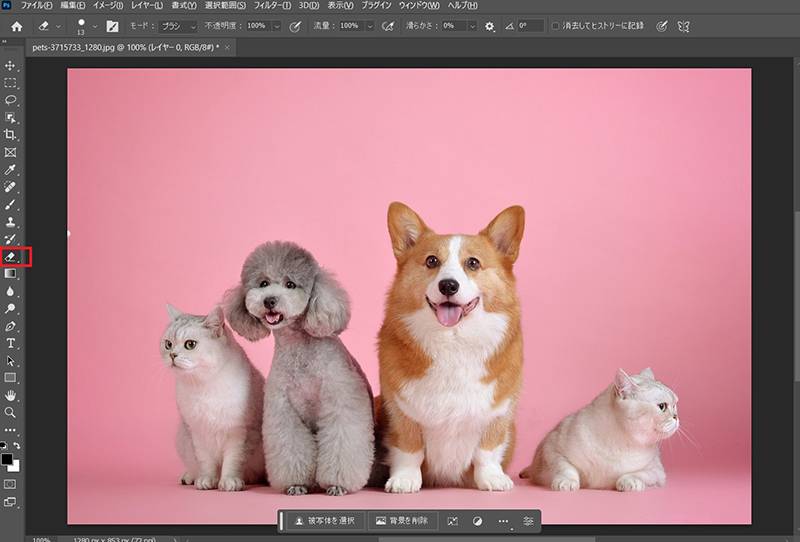Select the Horizontal Type tool

(x=10, y=343)
